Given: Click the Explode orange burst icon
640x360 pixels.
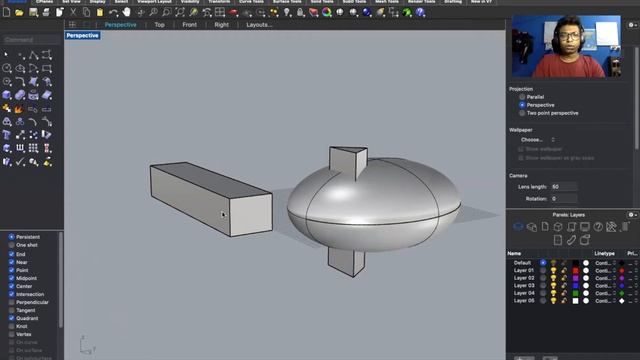Looking at the screenshot, I should coord(19,109).
